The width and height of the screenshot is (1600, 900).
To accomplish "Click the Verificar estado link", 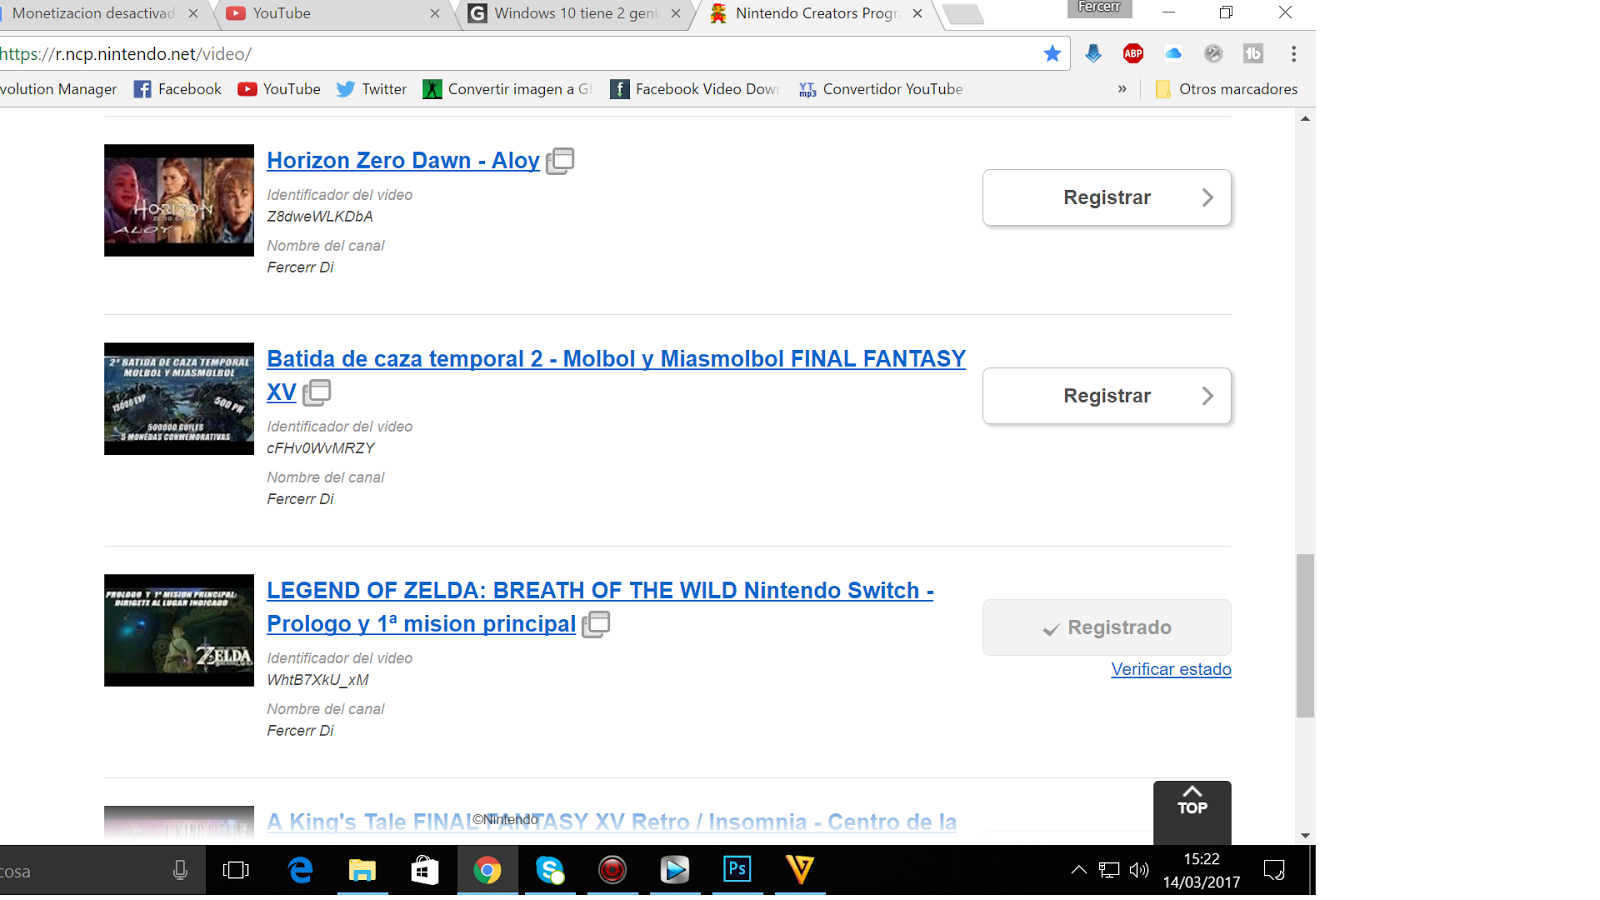I will coord(1171,669).
